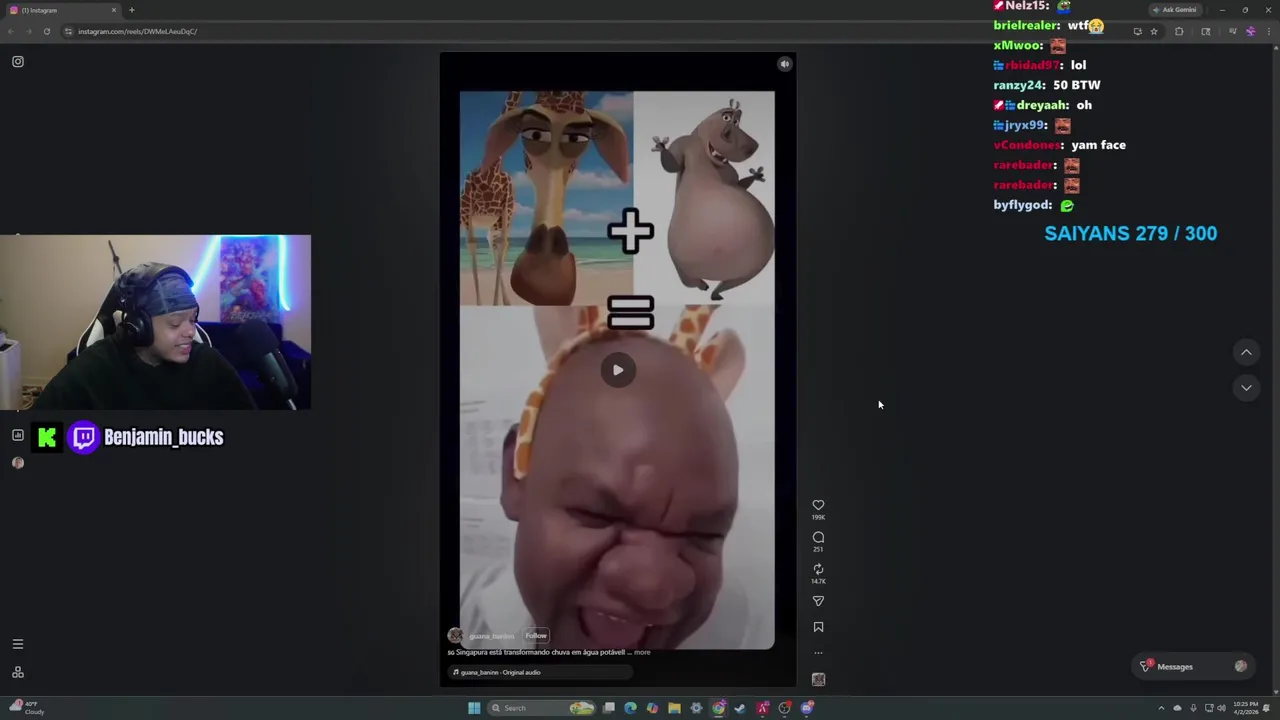Viewport: 1280px width, 720px height.
Task: View site information icon in address bar
Action: (69, 32)
